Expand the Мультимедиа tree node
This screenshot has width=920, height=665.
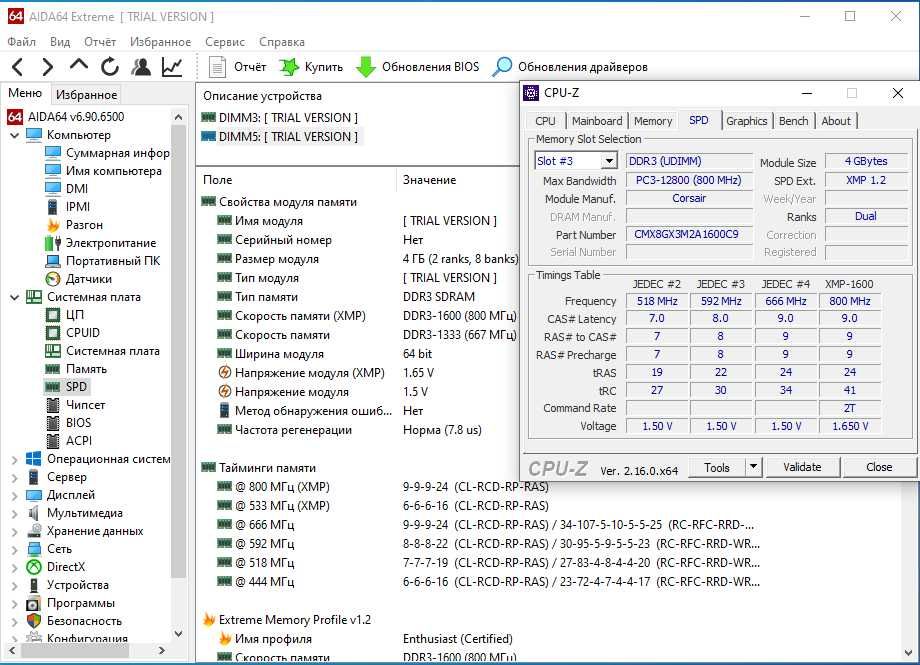[15, 514]
